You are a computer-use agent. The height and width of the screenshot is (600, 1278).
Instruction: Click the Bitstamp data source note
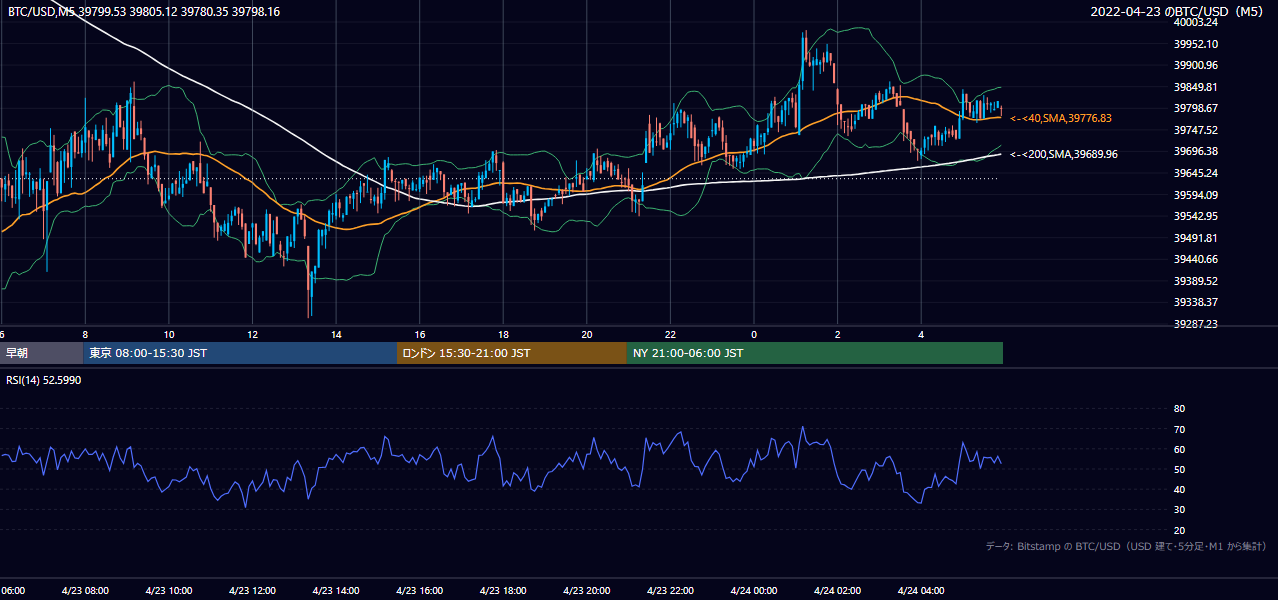tap(1127, 547)
